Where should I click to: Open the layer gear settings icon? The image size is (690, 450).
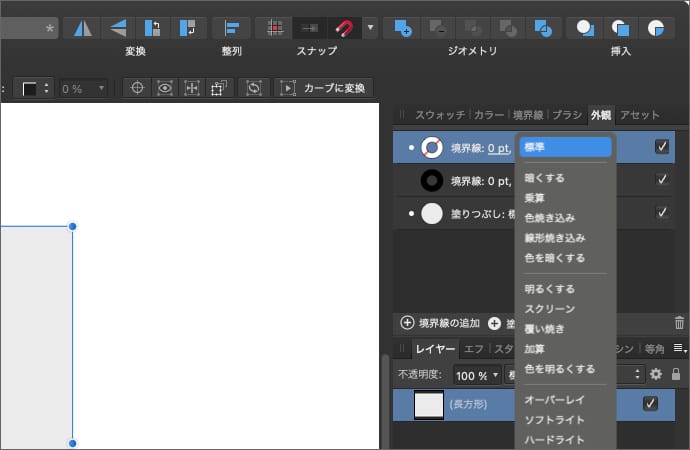click(x=656, y=374)
